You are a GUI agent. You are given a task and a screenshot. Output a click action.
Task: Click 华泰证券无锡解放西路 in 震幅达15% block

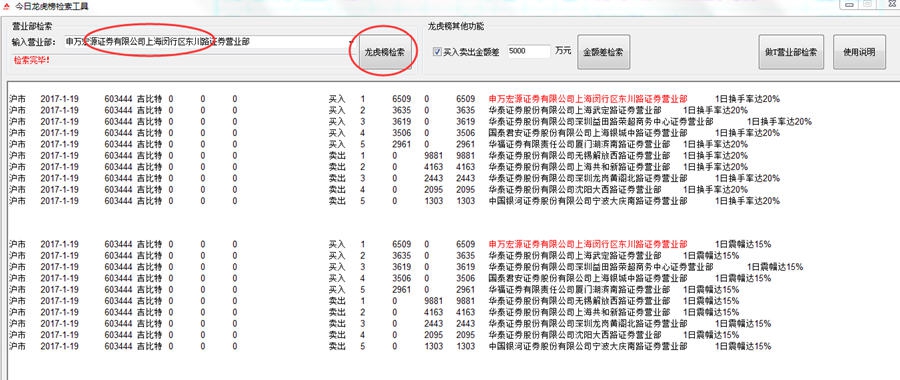579,301
